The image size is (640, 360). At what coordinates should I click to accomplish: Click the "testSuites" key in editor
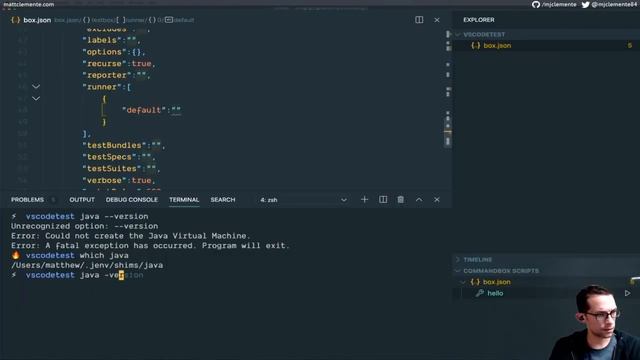pos(112,169)
